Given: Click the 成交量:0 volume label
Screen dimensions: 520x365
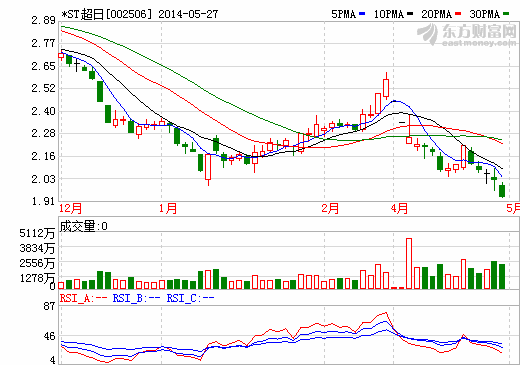Looking at the screenshot, I should (83, 226).
